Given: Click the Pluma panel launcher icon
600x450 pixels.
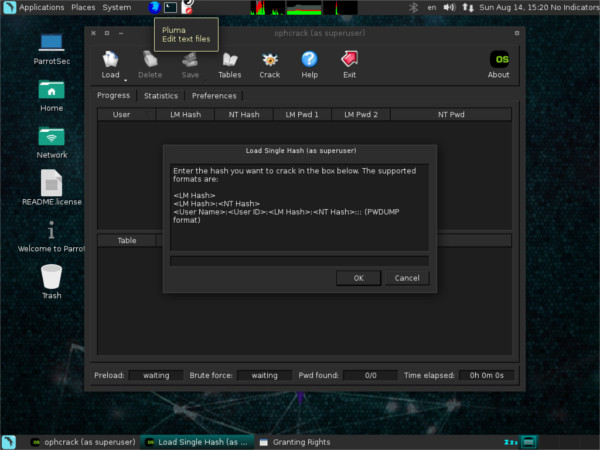Looking at the screenshot, I should [x=187, y=7].
